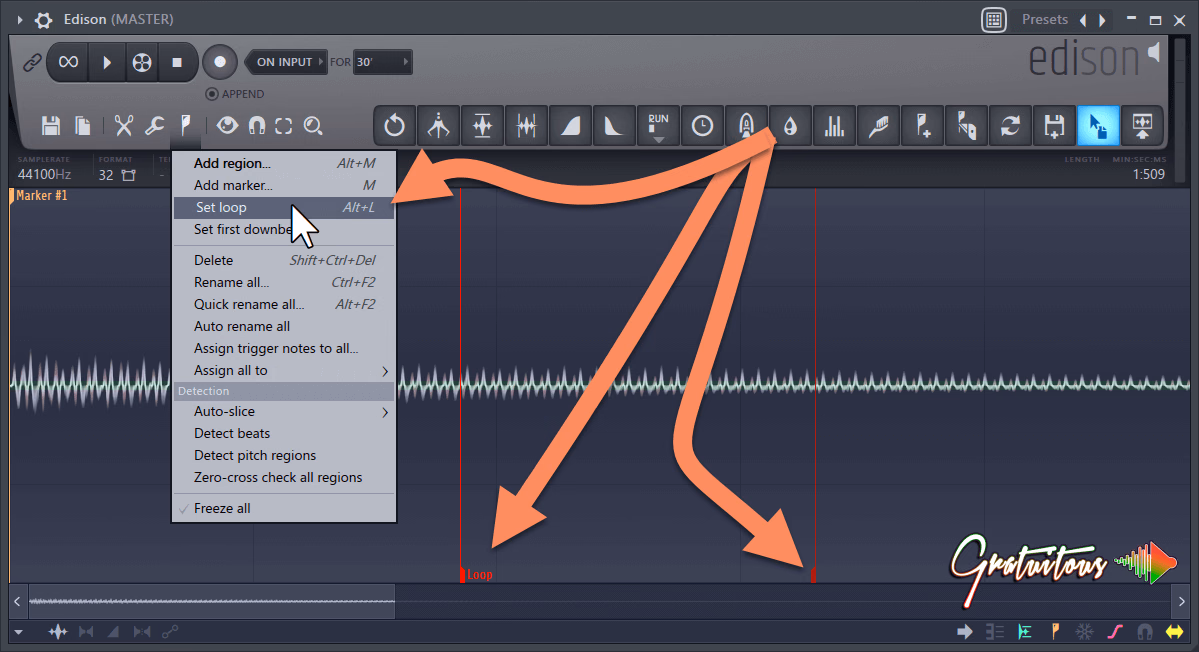Toggle the pink curve icon
The width and height of the screenshot is (1199, 652).
click(1115, 631)
